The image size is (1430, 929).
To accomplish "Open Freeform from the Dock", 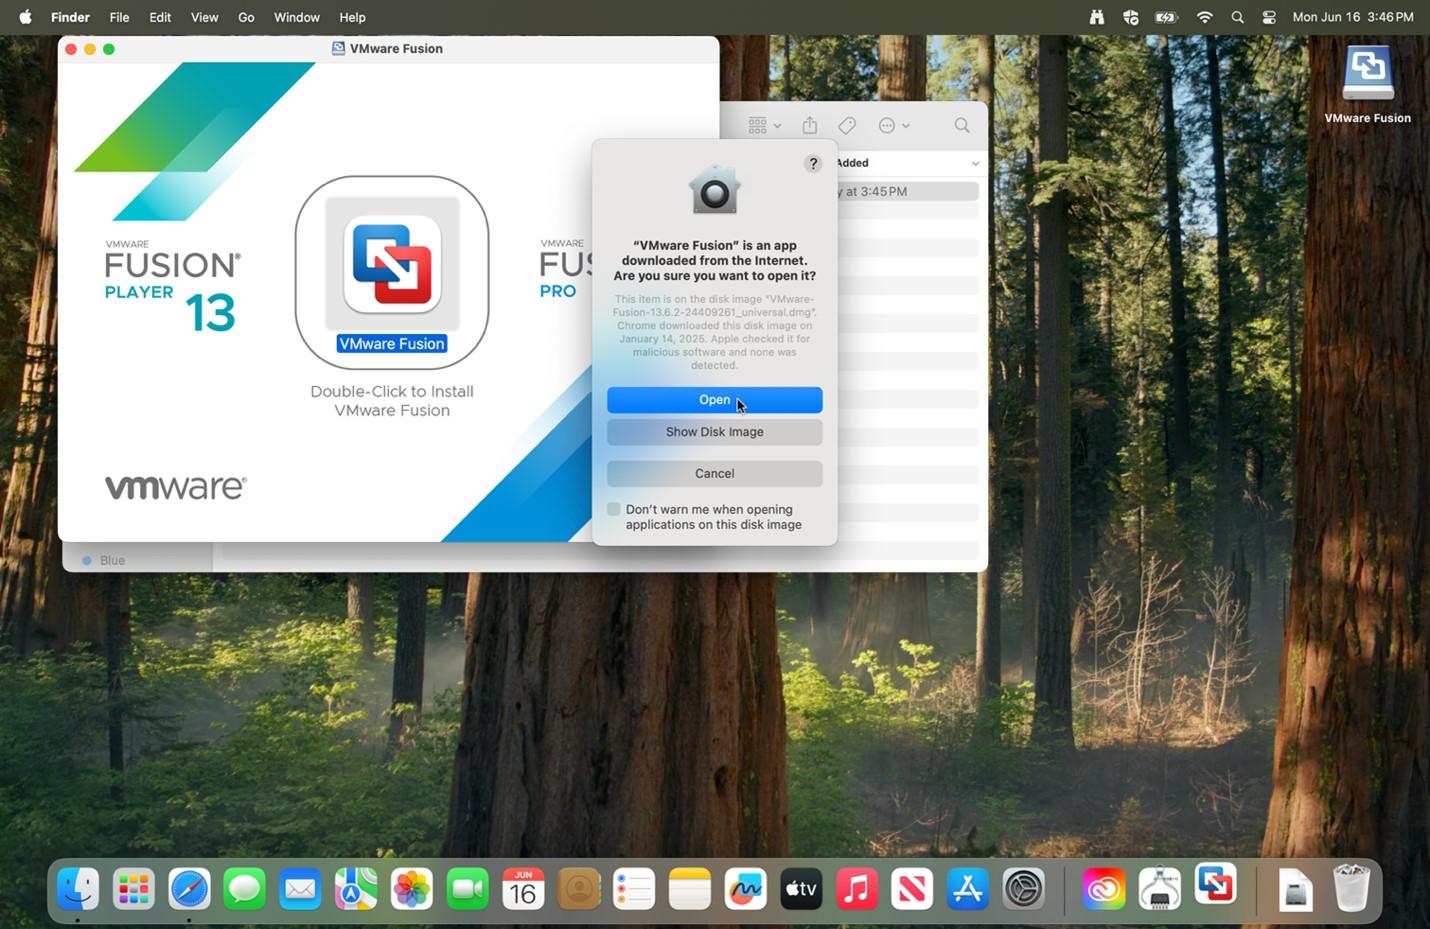I will [x=745, y=888].
